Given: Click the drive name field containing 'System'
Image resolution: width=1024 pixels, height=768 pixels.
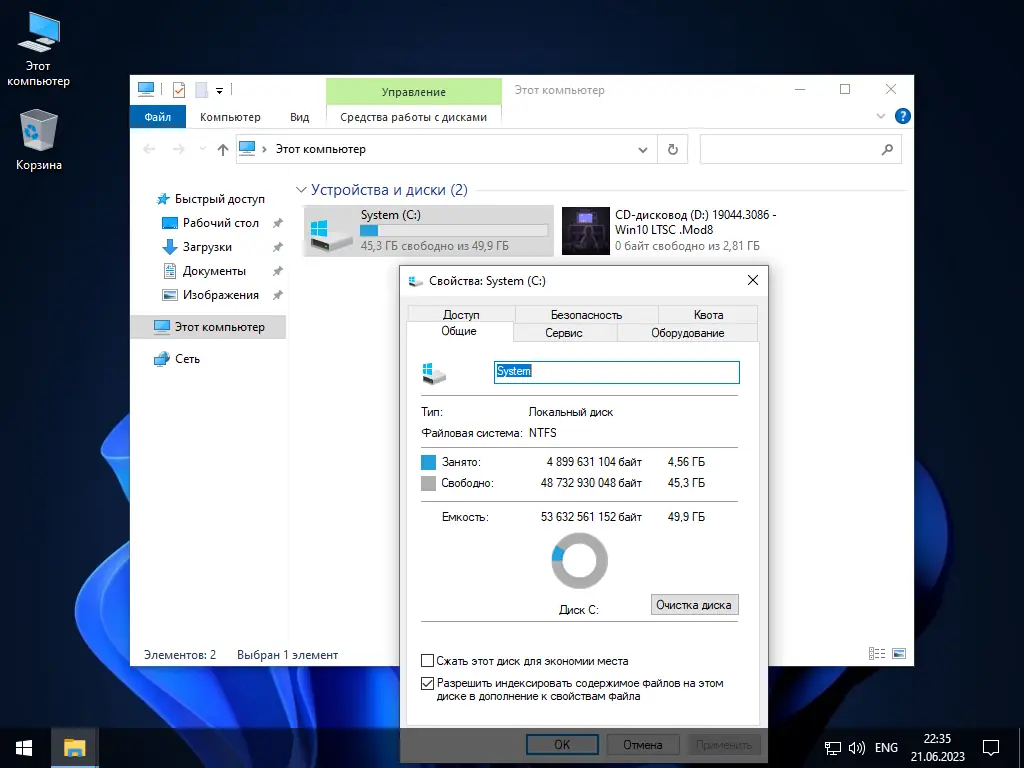Looking at the screenshot, I should pyautogui.click(x=616, y=372).
